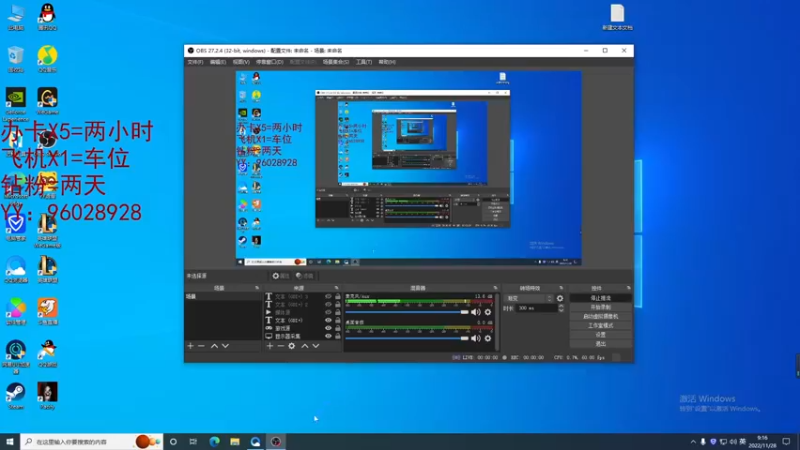Select the 场景 entry in the scenes list
Viewport: 800px width, 450px height.
[223, 296]
